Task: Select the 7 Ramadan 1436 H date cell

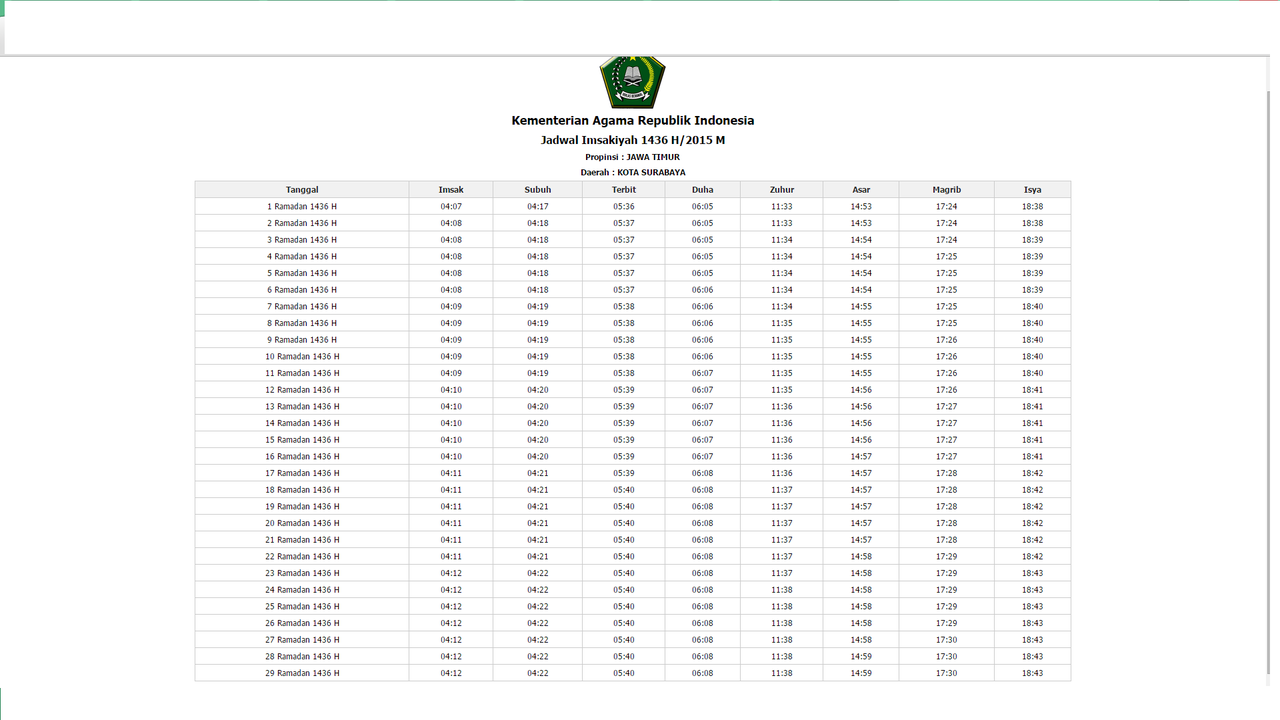Action: pyautogui.click(x=302, y=307)
